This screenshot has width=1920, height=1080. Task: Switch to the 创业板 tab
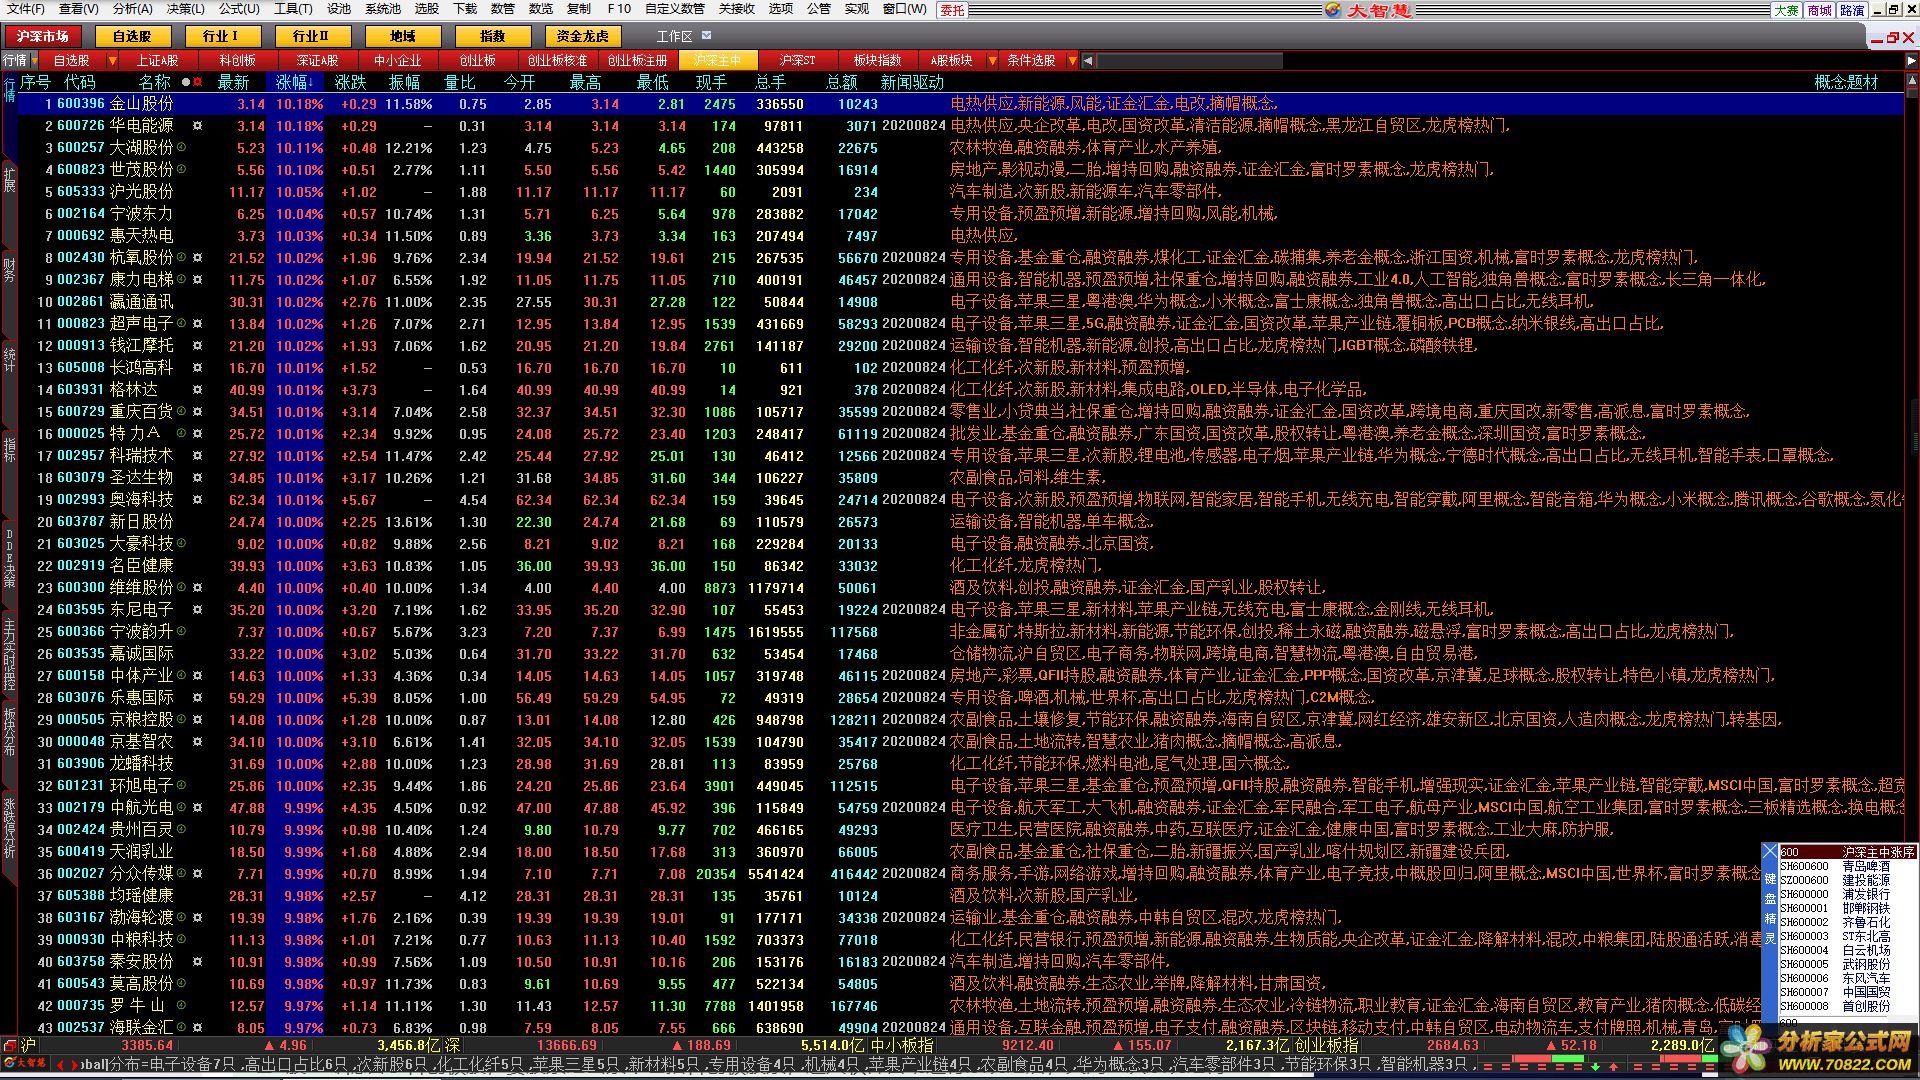coord(478,60)
